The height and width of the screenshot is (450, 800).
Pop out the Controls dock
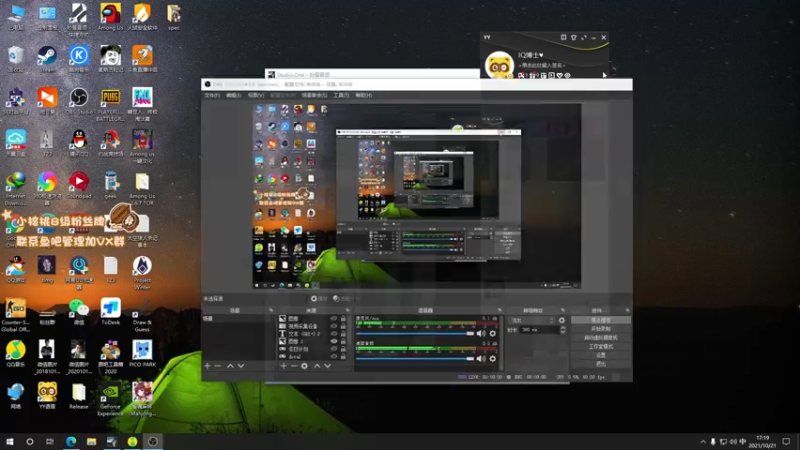pos(627,310)
